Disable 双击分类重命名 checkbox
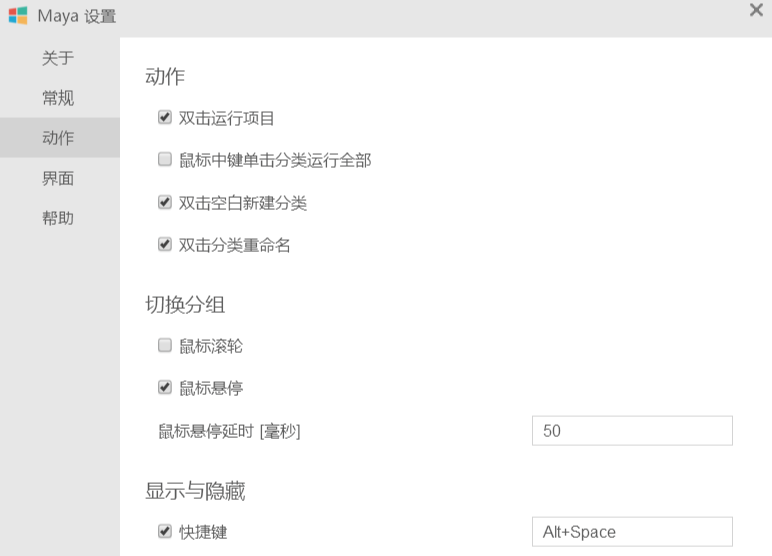Image resolution: width=772 pixels, height=556 pixels. [165, 244]
